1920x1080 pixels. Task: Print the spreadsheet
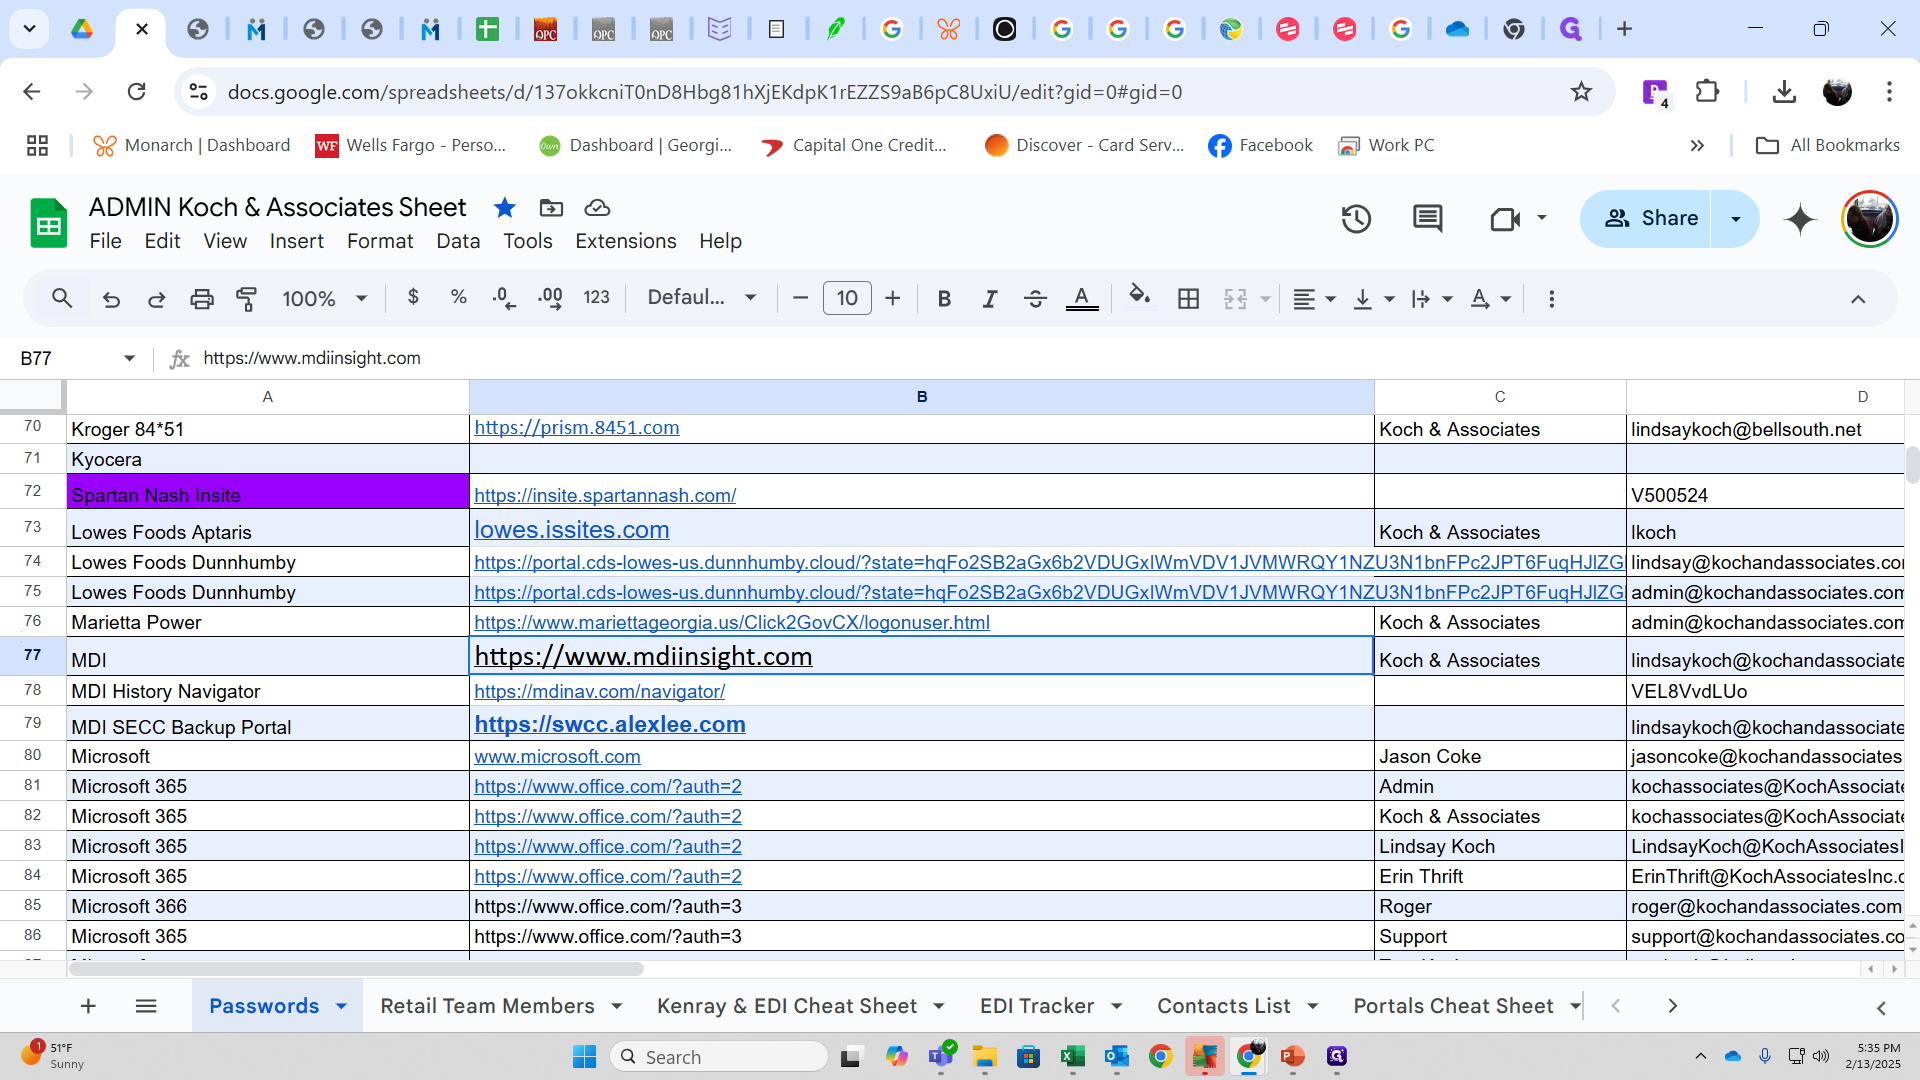tap(202, 298)
